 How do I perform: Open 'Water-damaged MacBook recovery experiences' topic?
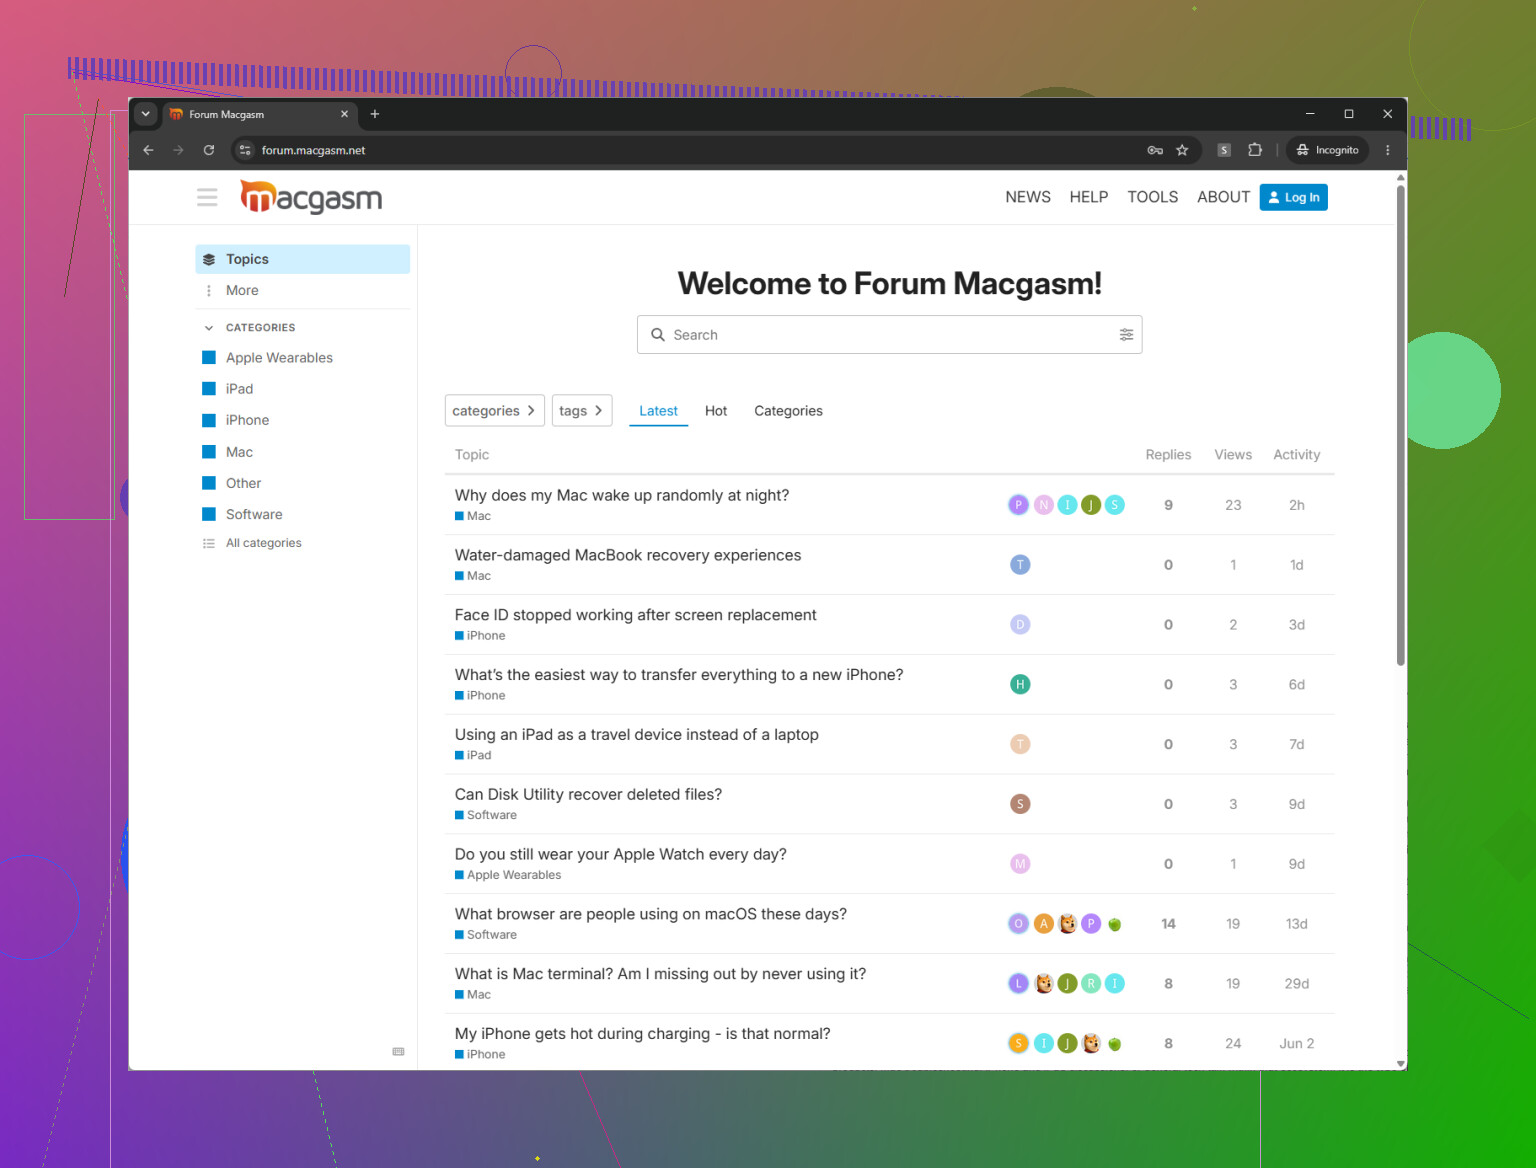[x=628, y=556]
